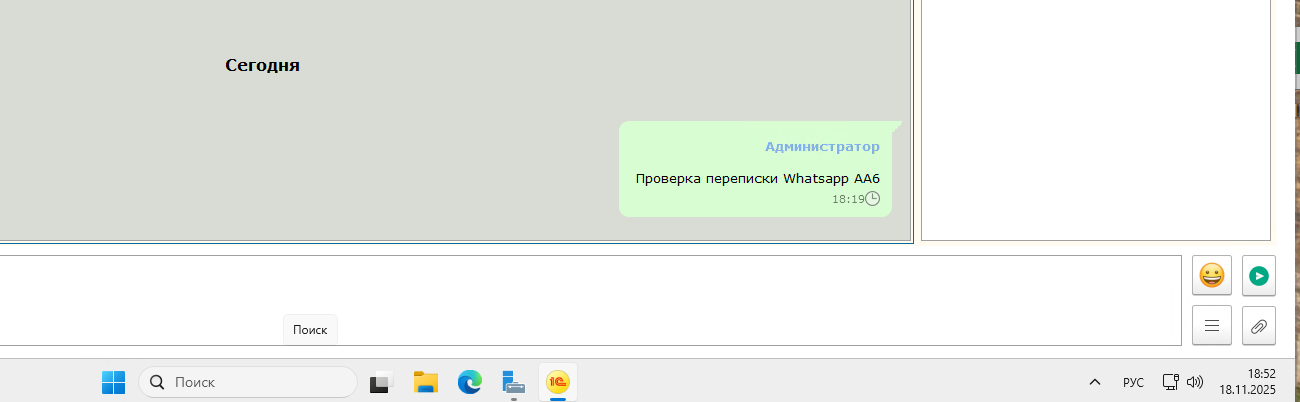The width and height of the screenshot is (1300, 402).
Task: Click the sender name 'Администратор'
Action: click(x=822, y=146)
